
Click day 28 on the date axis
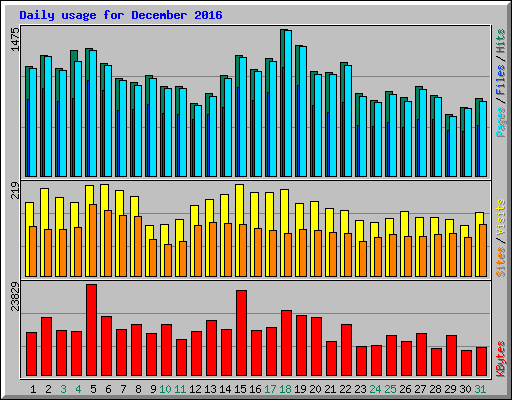(x=435, y=389)
